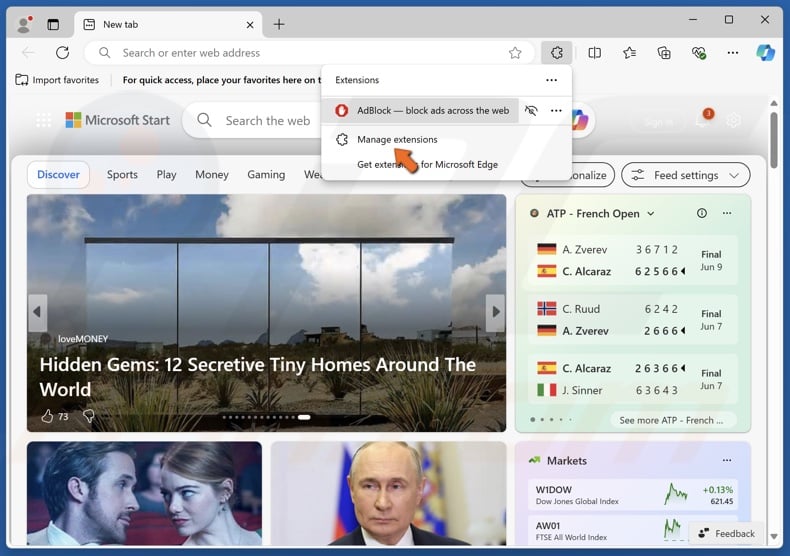Go to previous carousel story arrow
Image resolution: width=790 pixels, height=556 pixels.
coord(37,312)
